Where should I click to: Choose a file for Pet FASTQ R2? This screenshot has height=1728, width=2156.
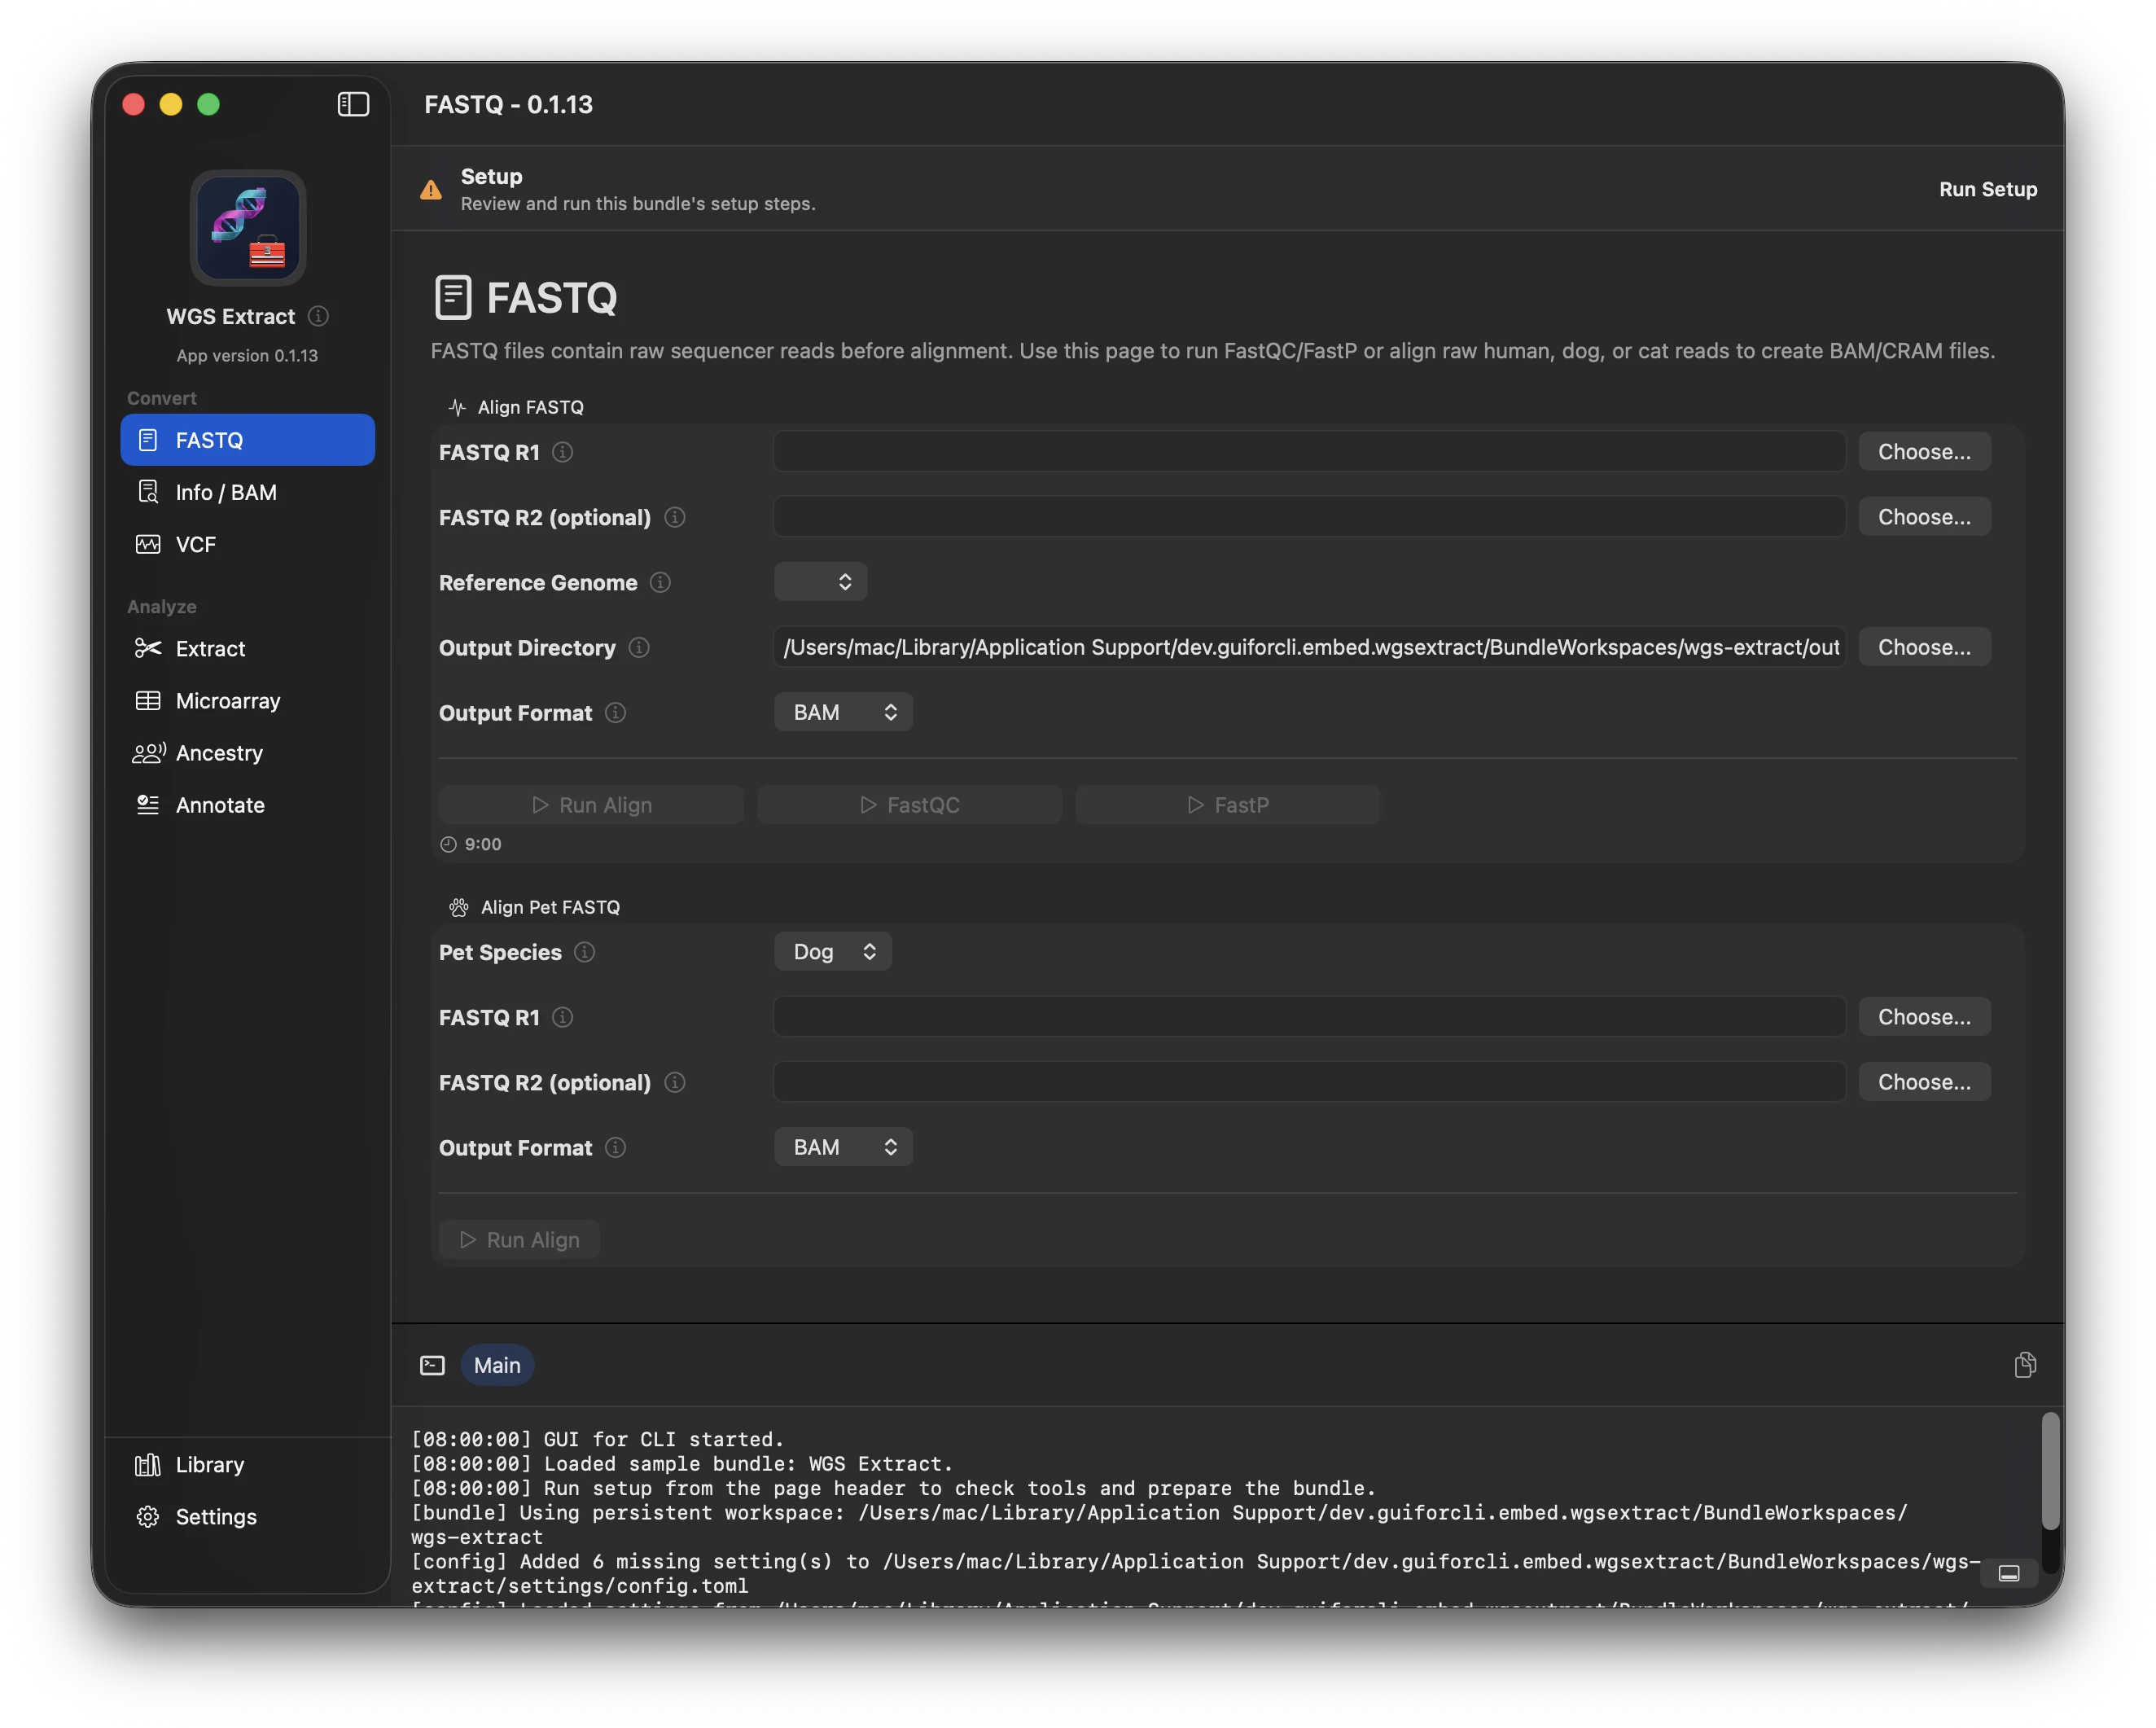tap(1924, 1081)
